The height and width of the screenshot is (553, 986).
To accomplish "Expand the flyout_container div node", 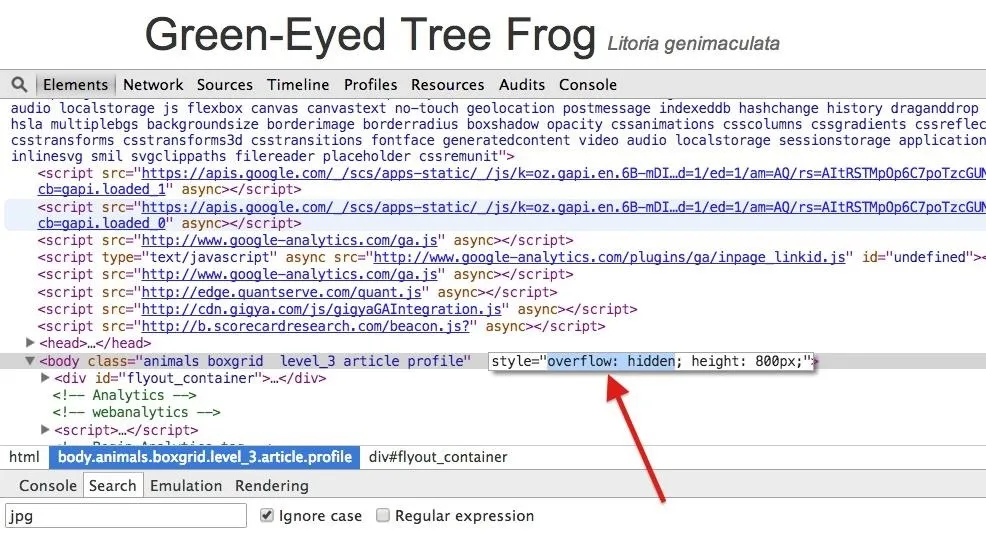I will click(x=45, y=378).
